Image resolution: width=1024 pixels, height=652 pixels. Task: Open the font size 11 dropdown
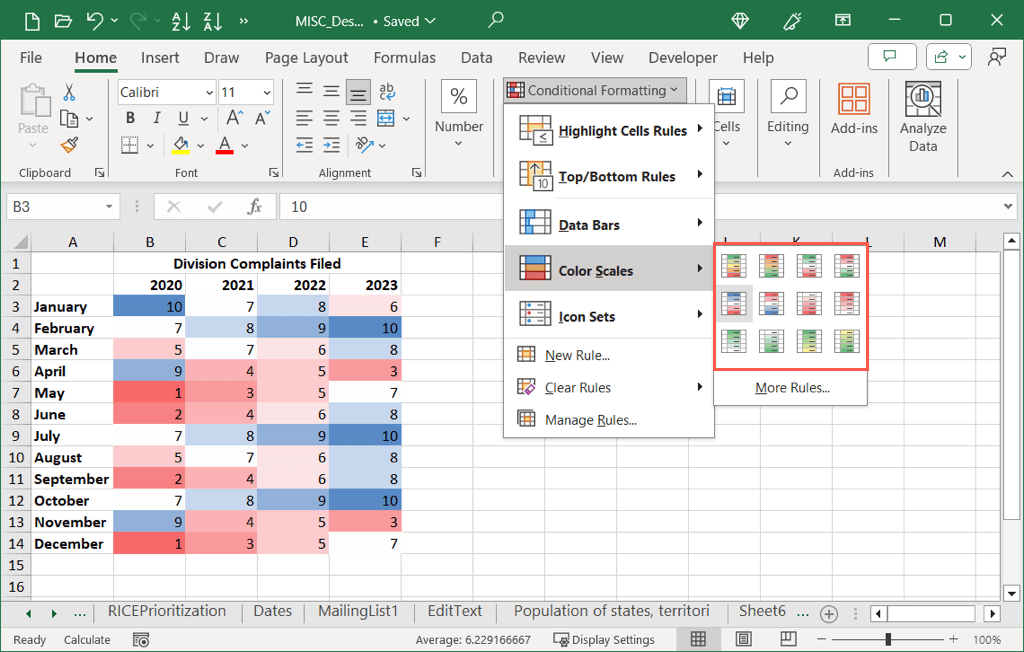click(266, 93)
